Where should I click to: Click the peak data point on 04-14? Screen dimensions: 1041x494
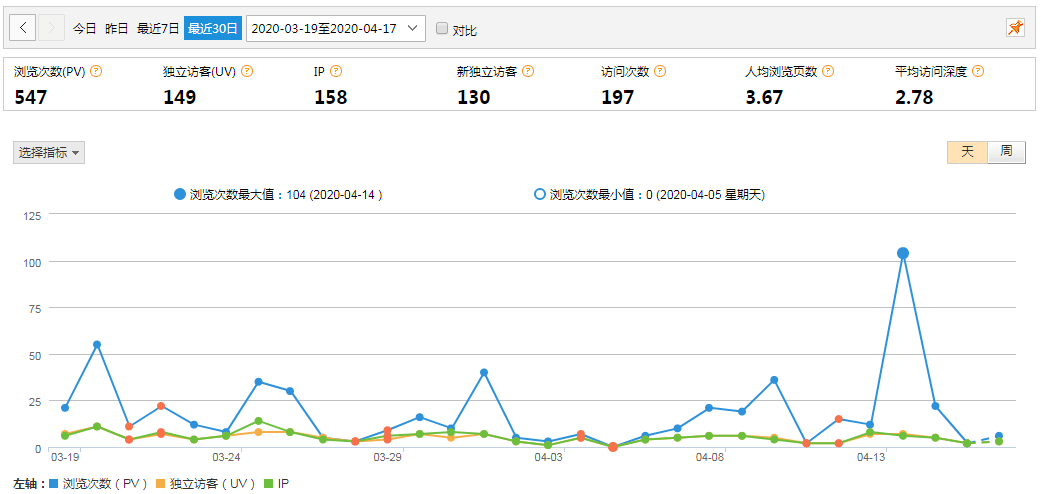[x=903, y=254]
